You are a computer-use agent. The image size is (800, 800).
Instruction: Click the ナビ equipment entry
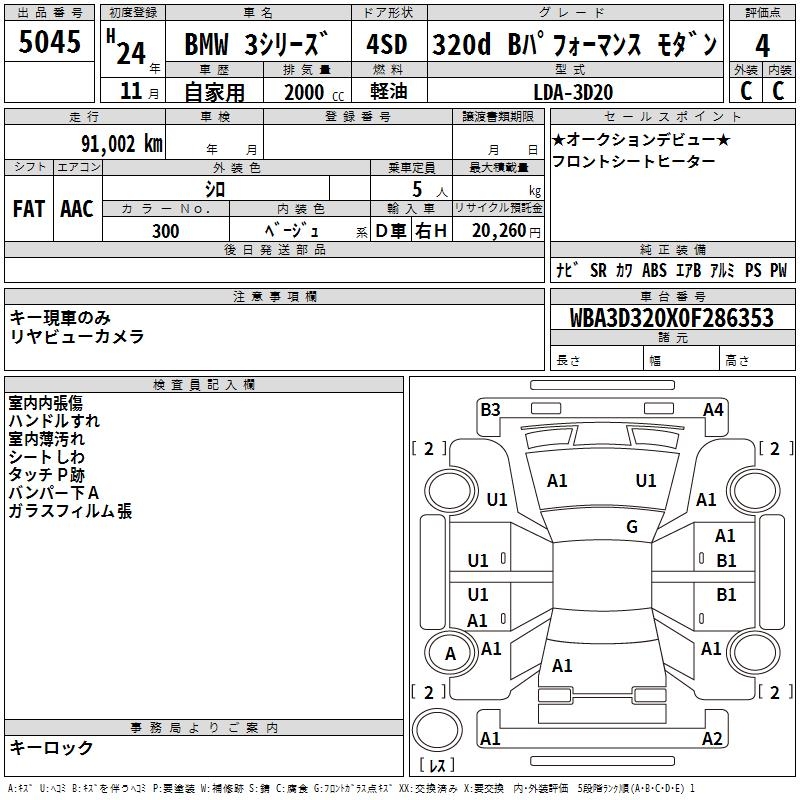[568, 270]
